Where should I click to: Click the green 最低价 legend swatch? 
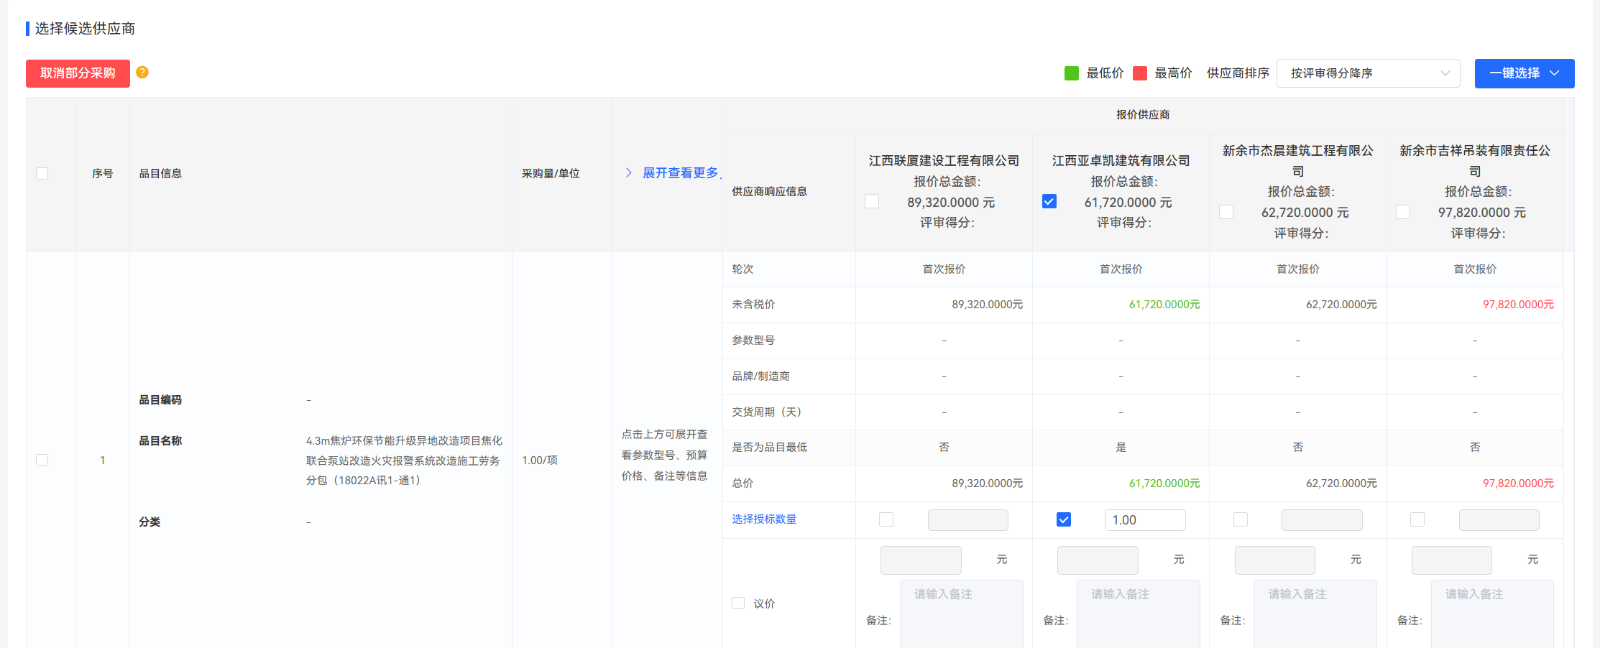[x=1072, y=73]
